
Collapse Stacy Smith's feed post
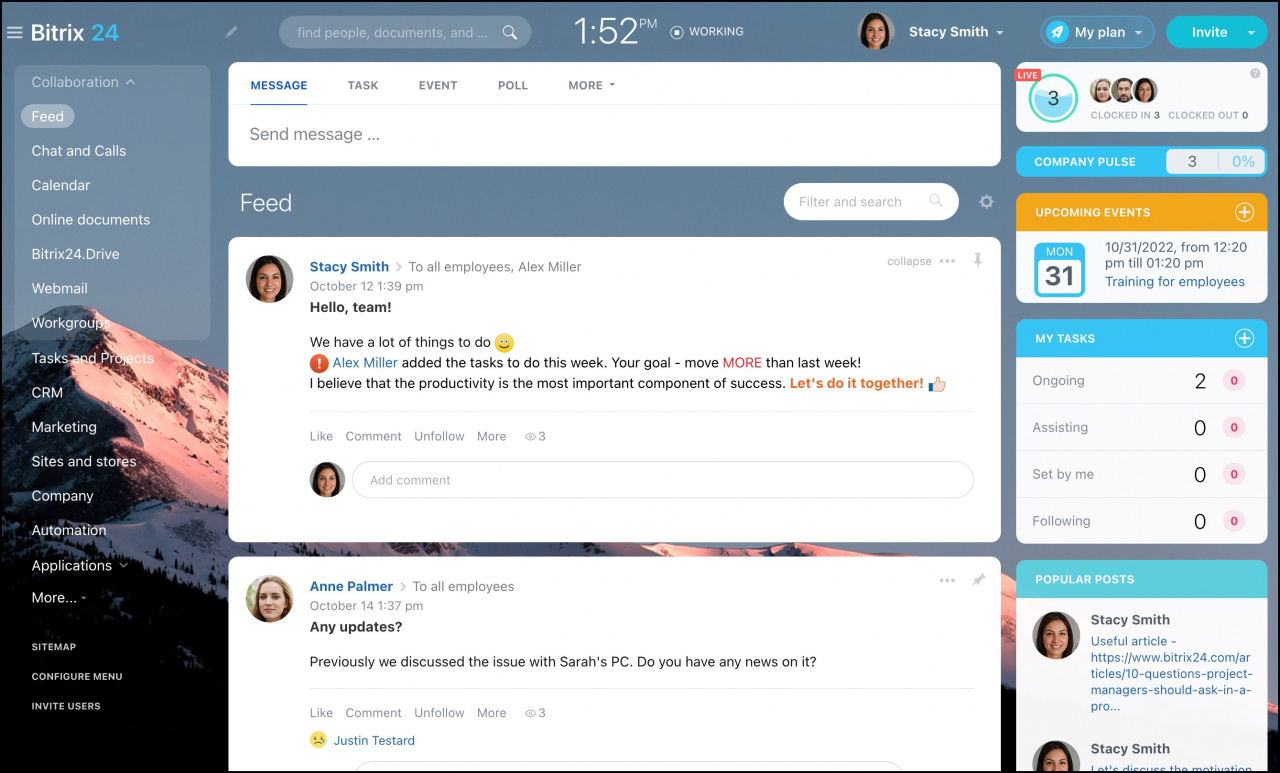tap(908, 261)
